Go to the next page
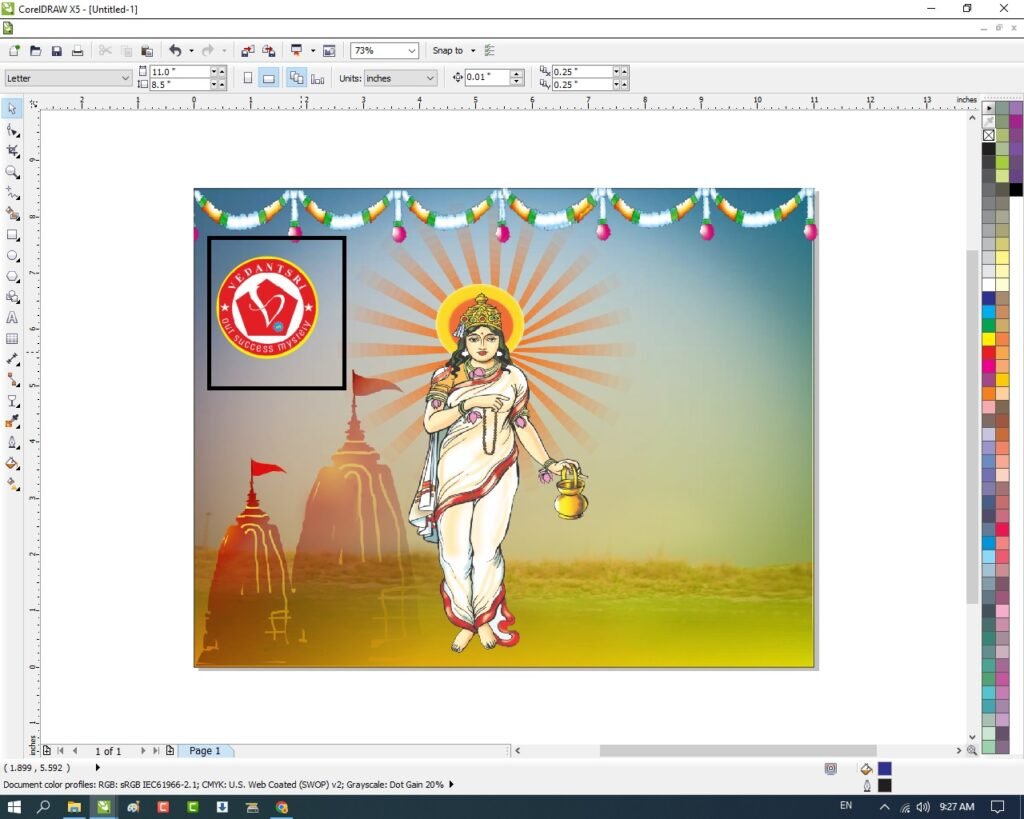The height and width of the screenshot is (819, 1024). click(142, 751)
